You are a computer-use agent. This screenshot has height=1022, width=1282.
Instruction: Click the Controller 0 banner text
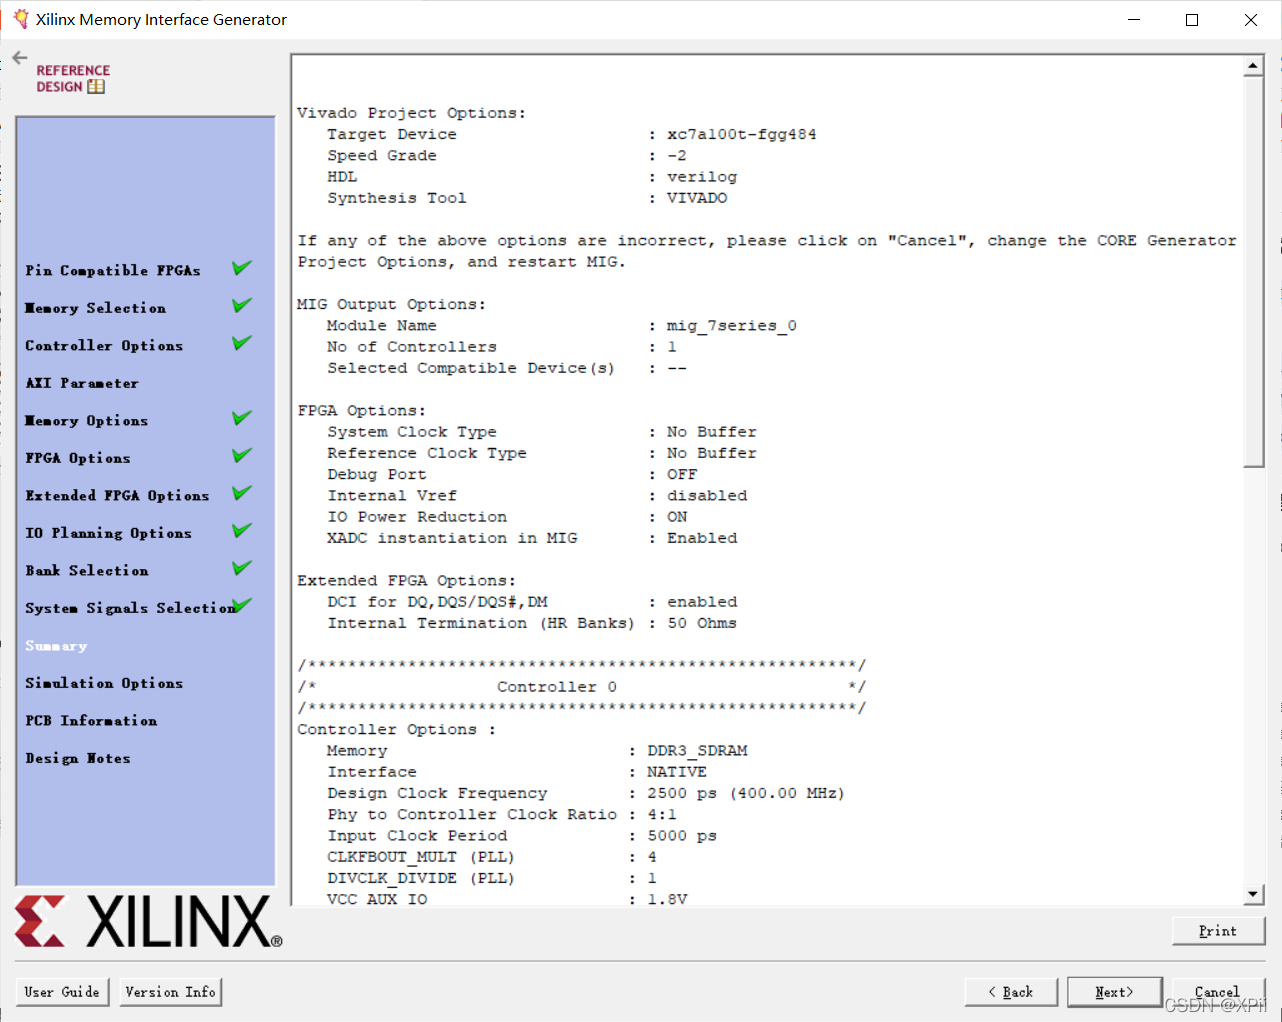(557, 687)
